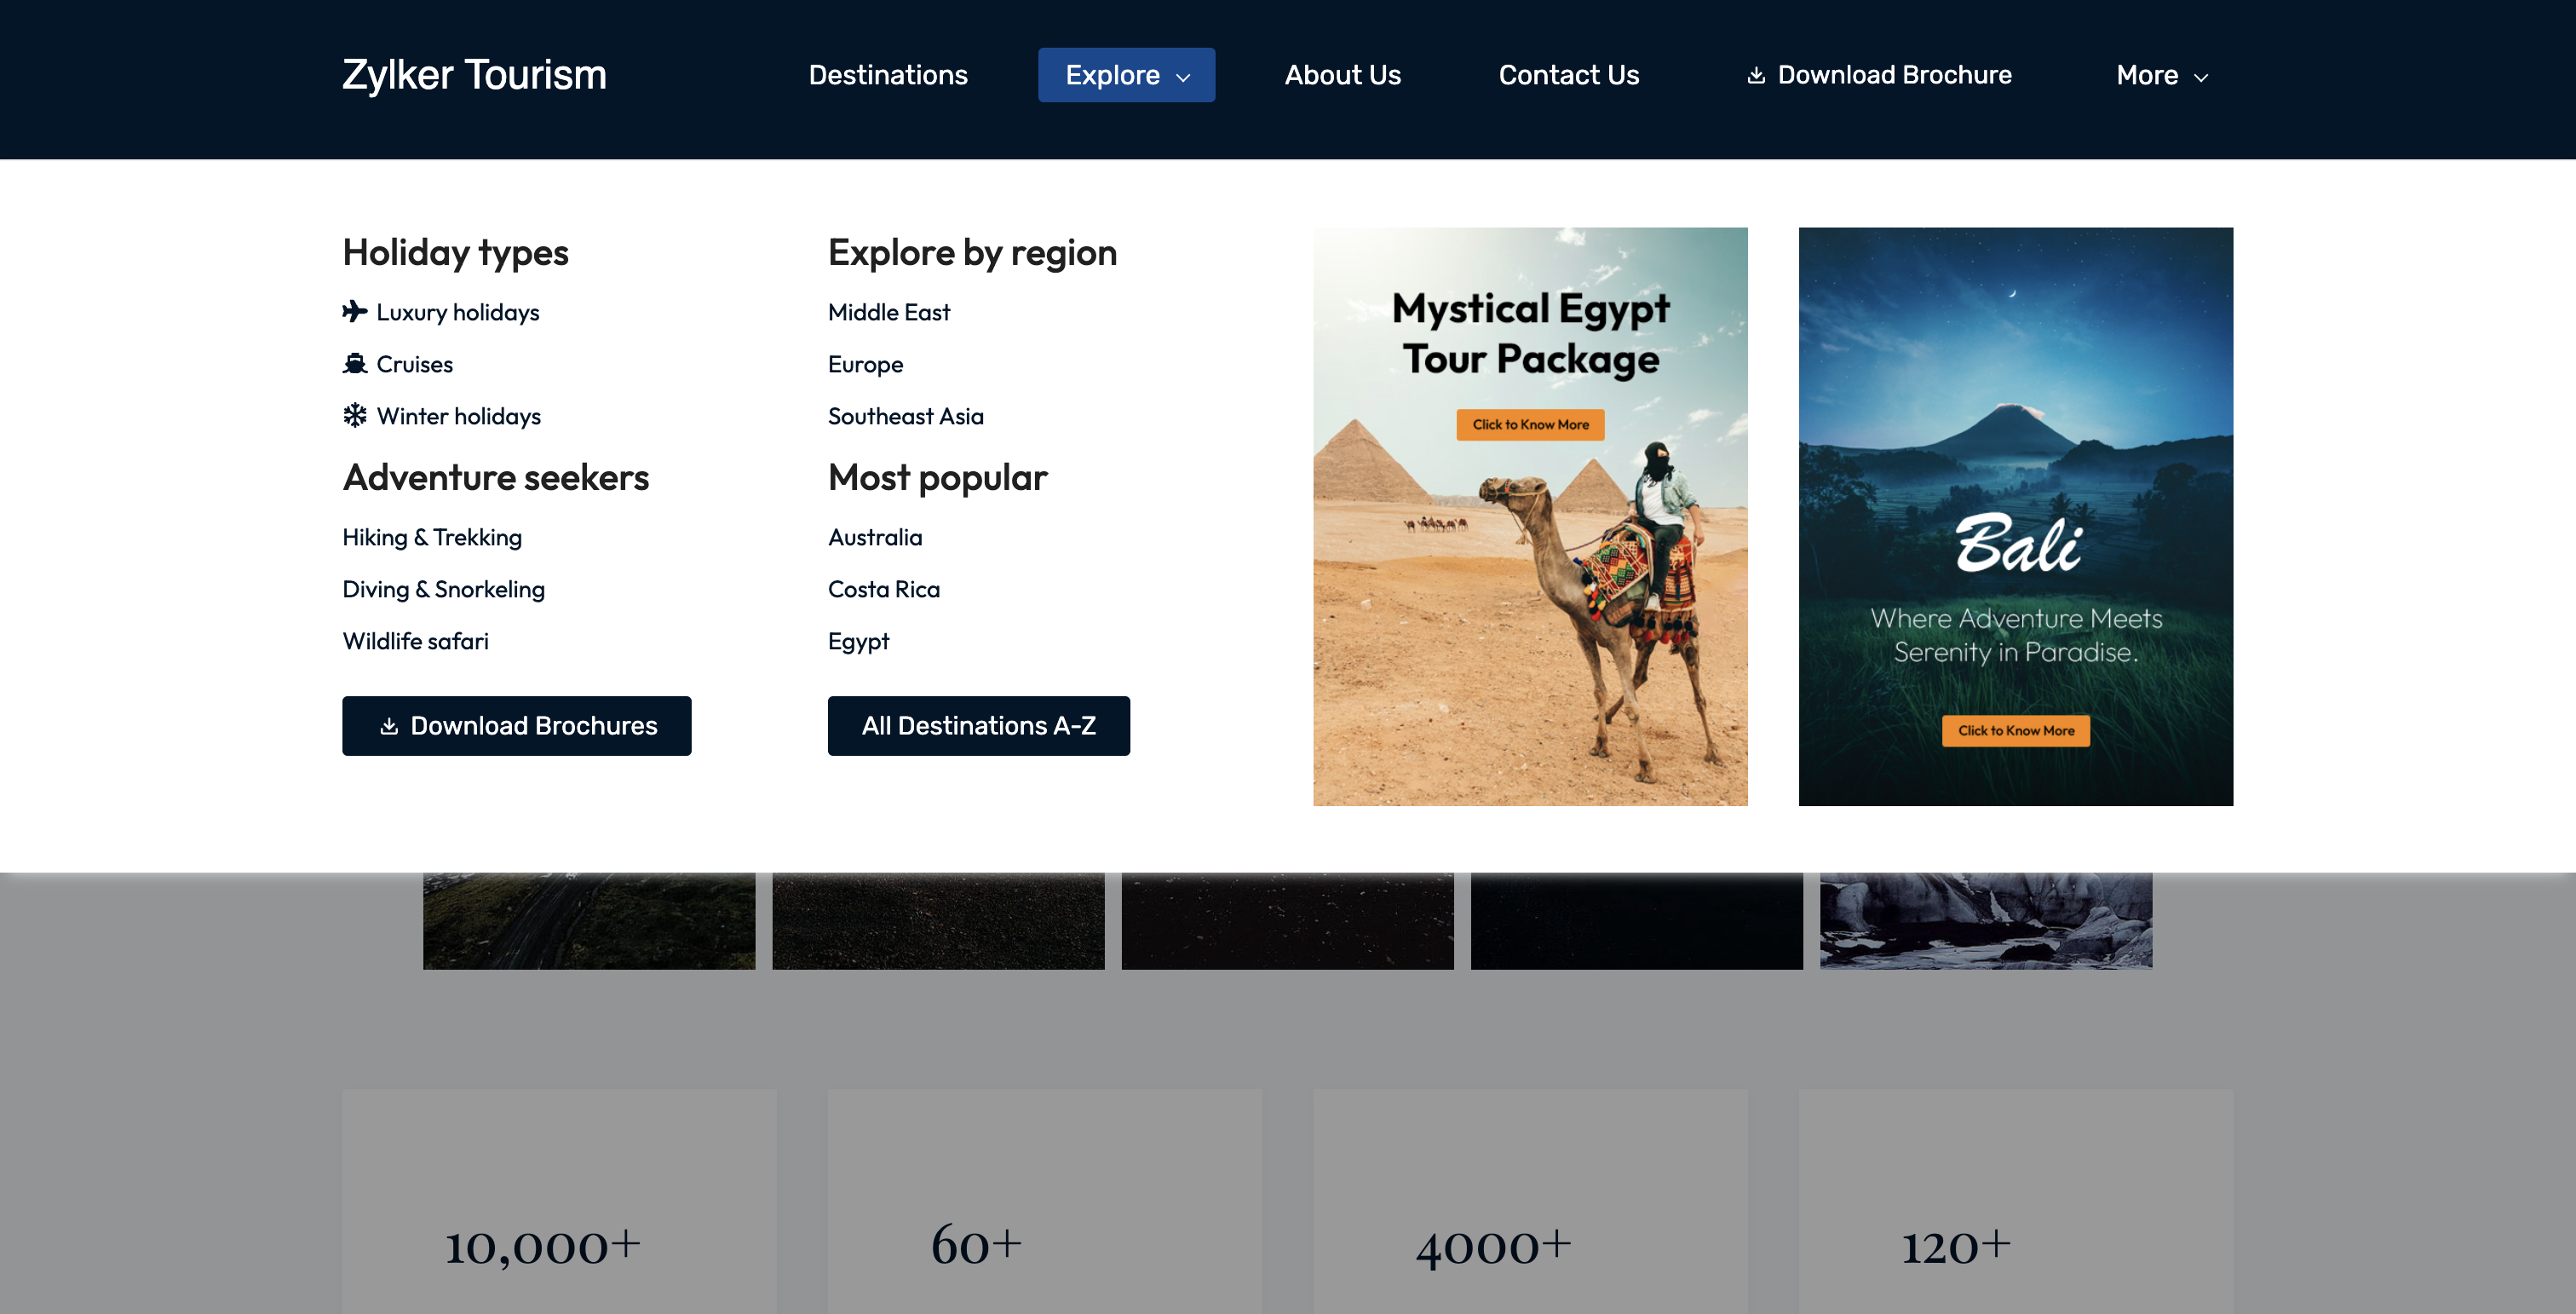Collapse the Explore dropdown chevron
The image size is (2576, 1314).
coord(1183,77)
